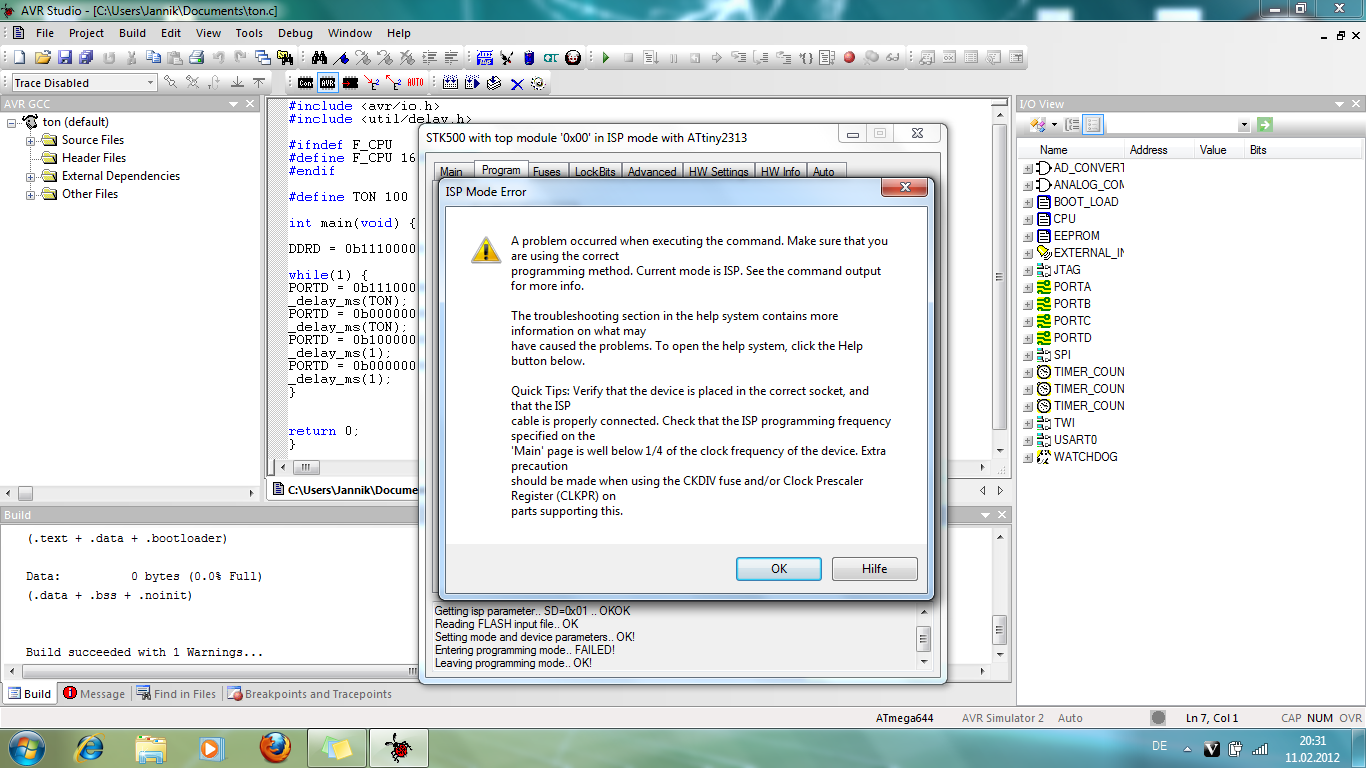Open the 'Breakpoints and Tracepoints' tab
Image resolution: width=1366 pixels, height=768 pixels.
(309, 694)
